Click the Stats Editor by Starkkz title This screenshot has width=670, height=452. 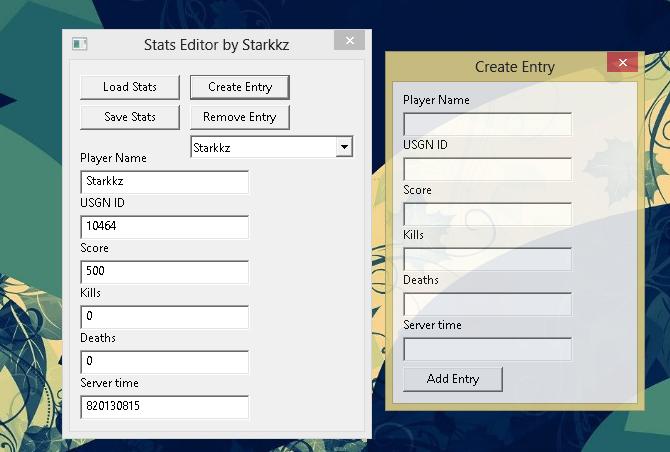[x=216, y=45]
